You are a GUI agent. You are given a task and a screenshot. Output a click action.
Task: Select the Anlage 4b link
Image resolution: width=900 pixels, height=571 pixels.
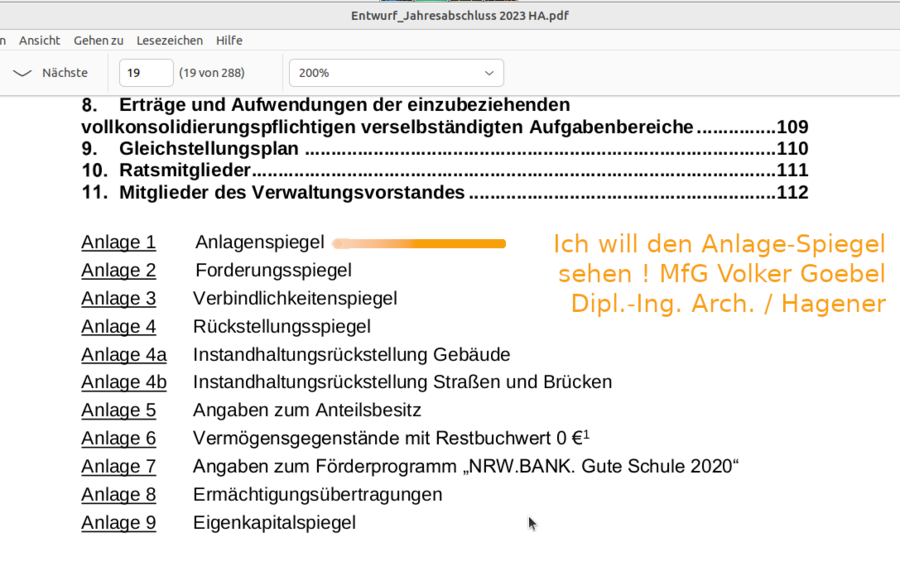(124, 382)
